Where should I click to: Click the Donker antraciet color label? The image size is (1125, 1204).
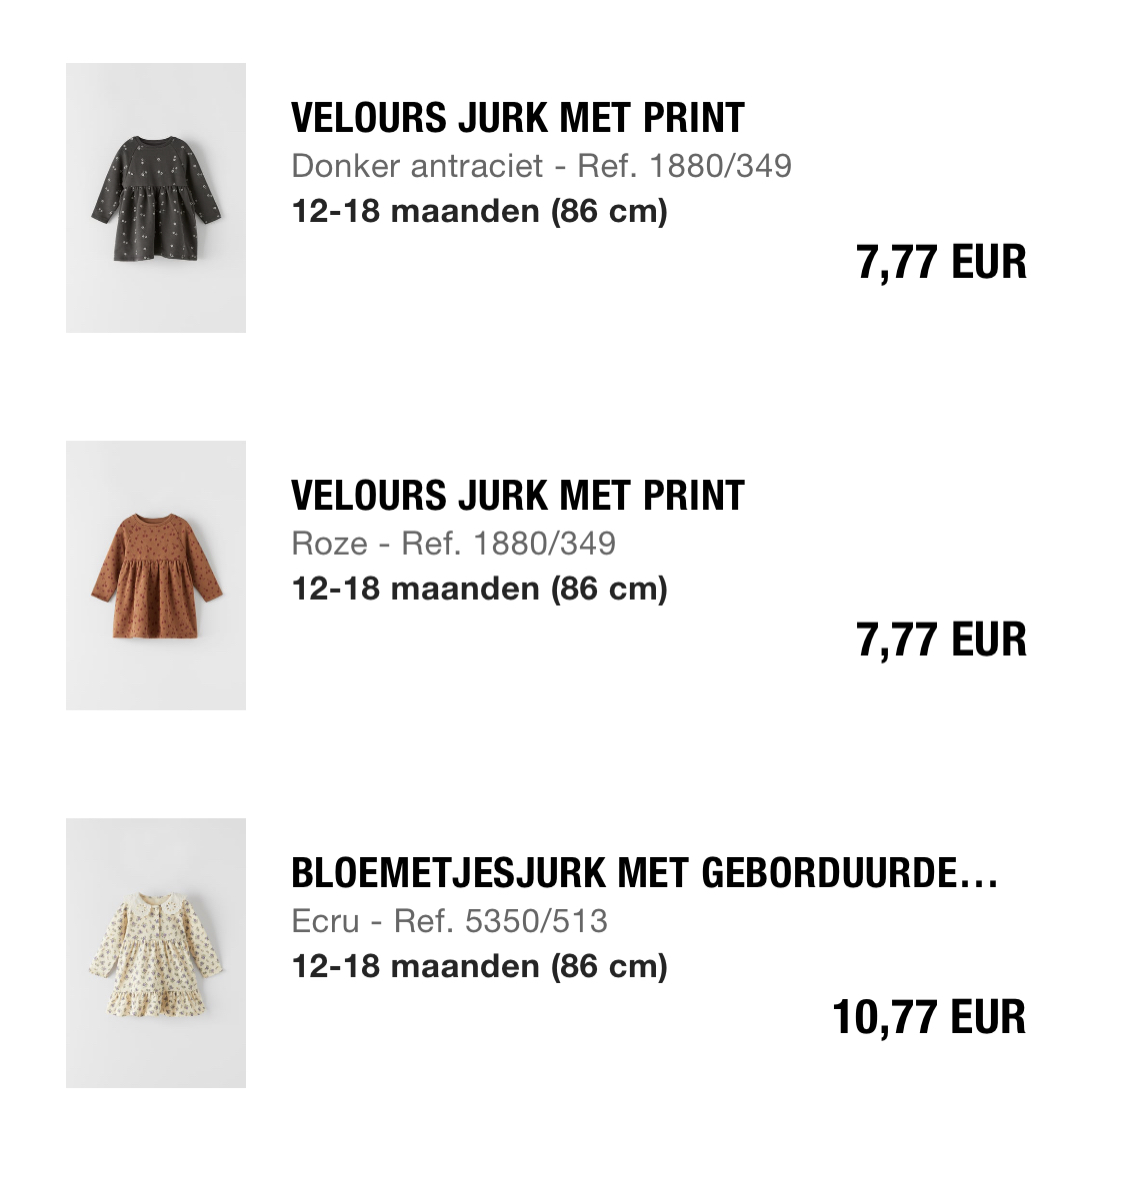point(417,165)
